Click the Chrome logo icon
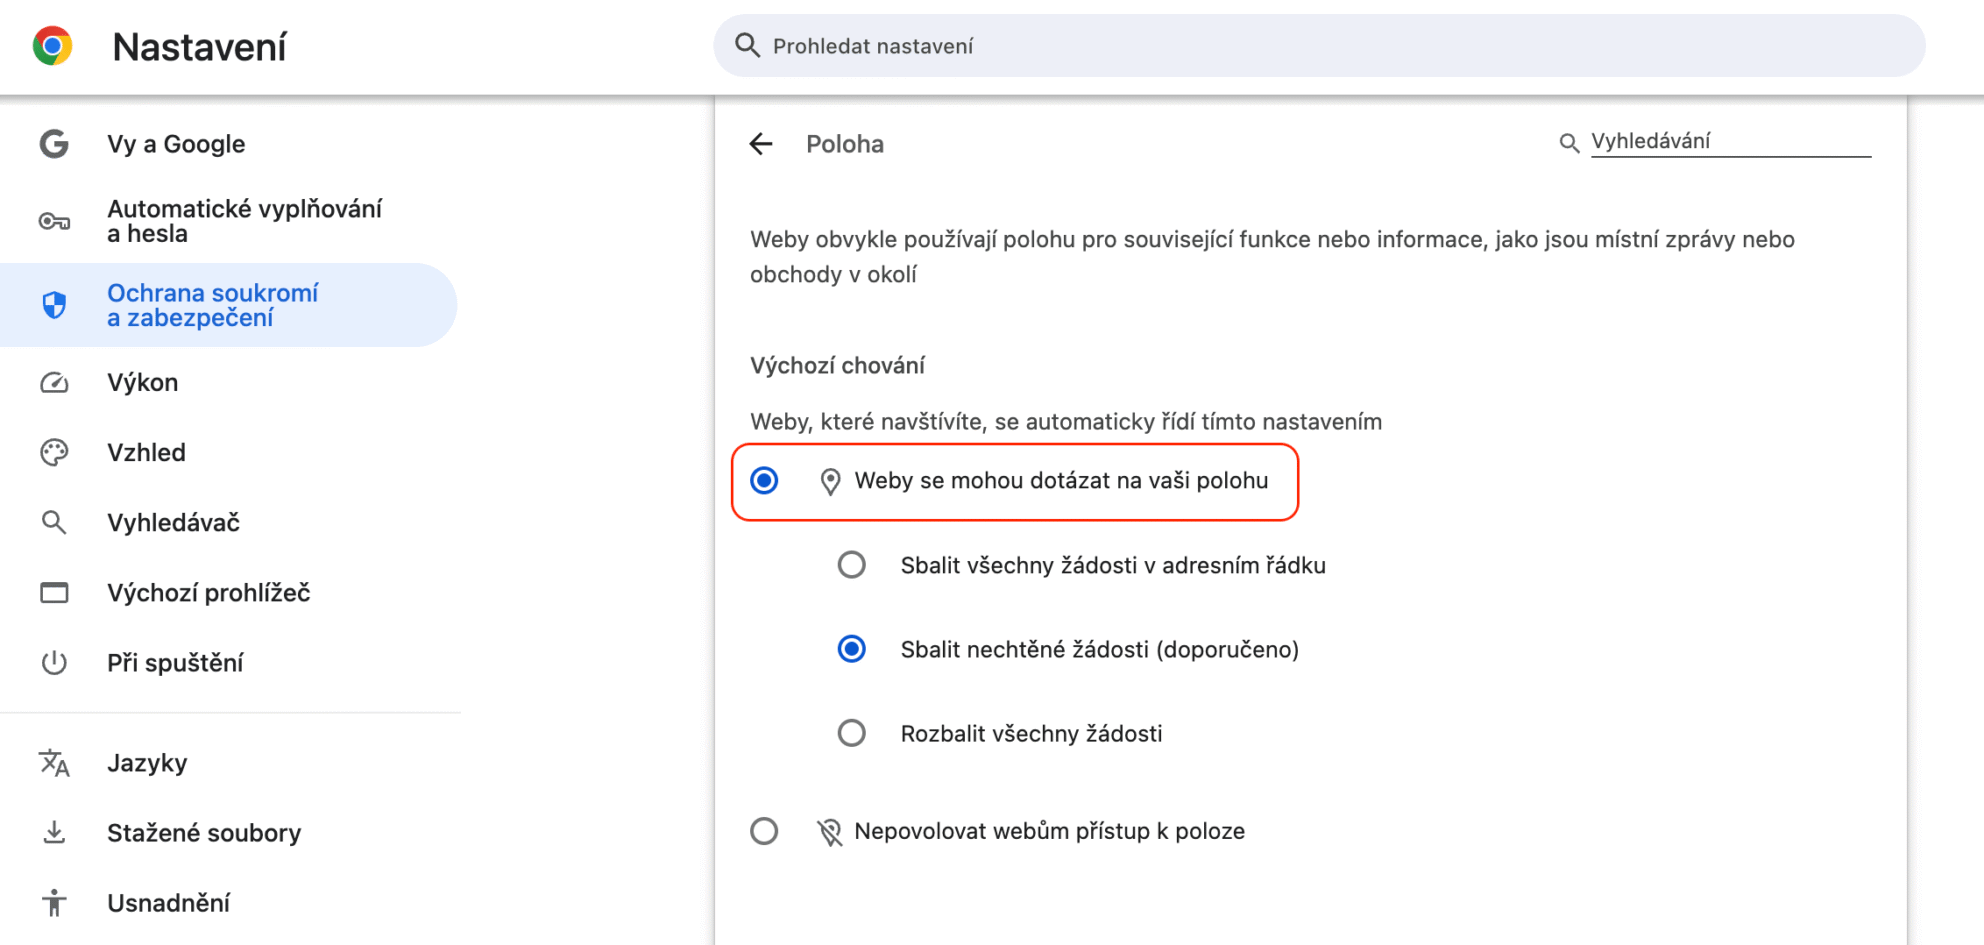The height and width of the screenshot is (945, 1984). click(52, 46)
